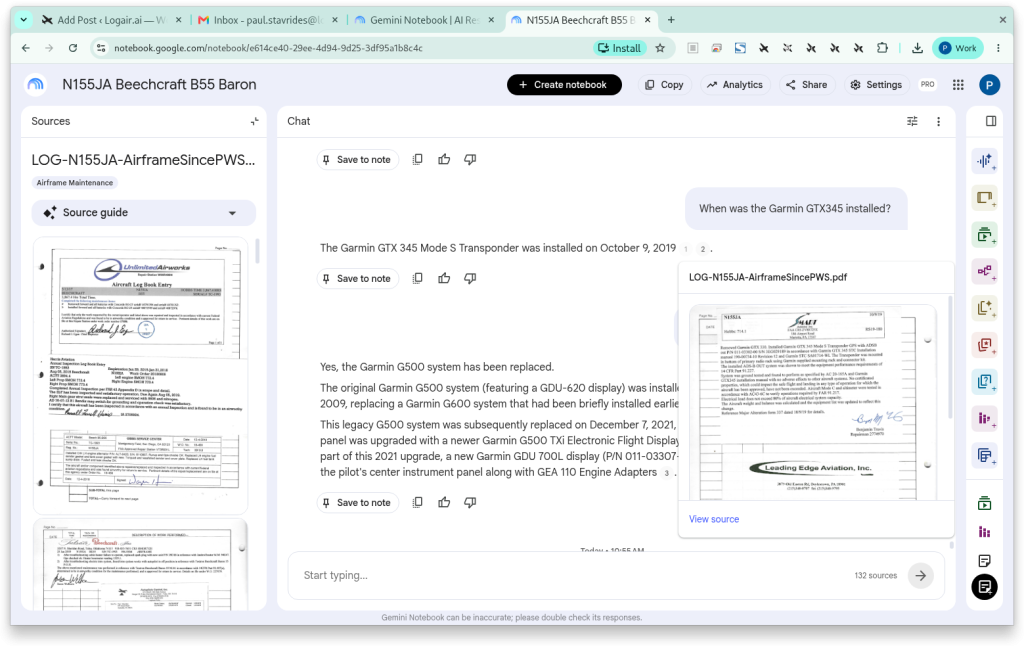This screenshot has width=1024, height=646.
Task: Thumbs up the GTX 345 transponder answer
Action: click(x=444, y=278)
